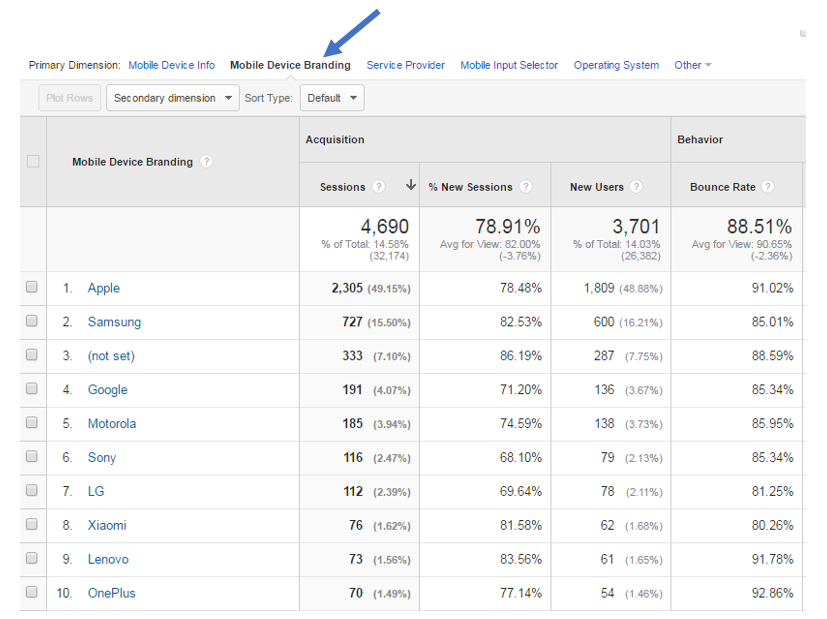Click the total bounce rate 88.51%

[759, 227]
